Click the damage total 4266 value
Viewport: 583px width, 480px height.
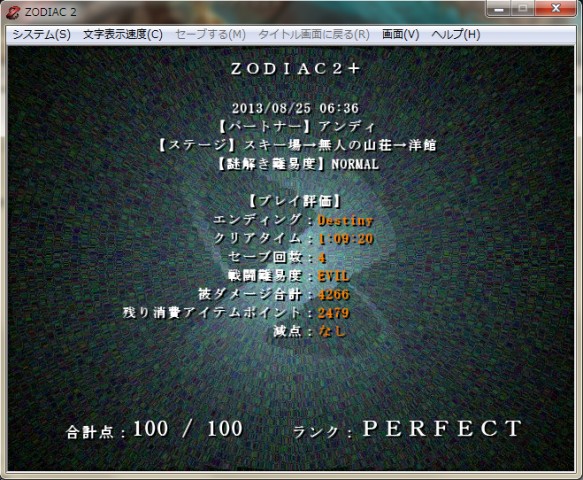pos(334,294)
